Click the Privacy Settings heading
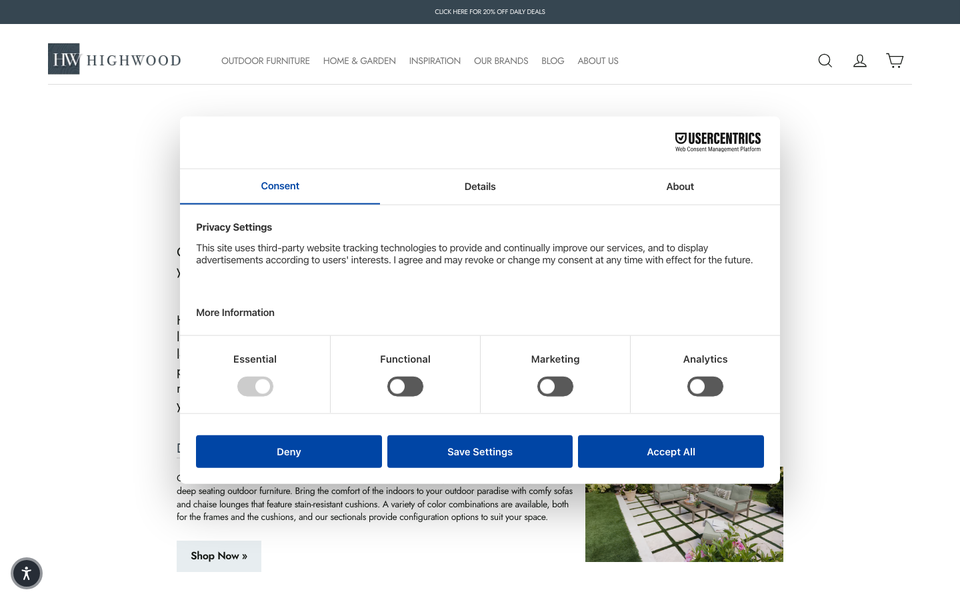960x600 pixels. point(234,227)
